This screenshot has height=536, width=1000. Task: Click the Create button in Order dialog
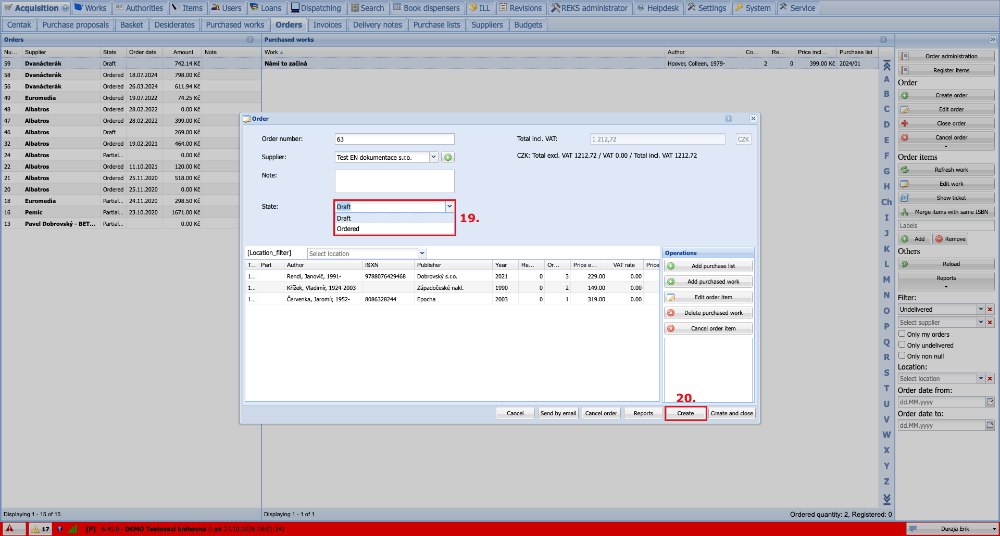[686, 413]
